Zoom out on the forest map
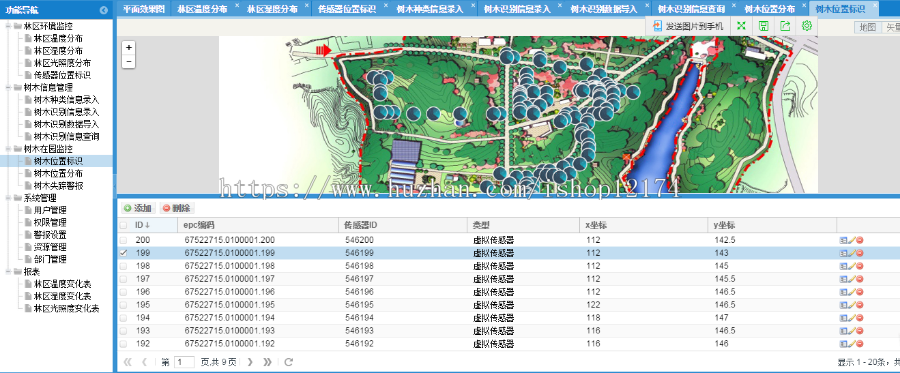The image size is (900, 373). coord(129,61)
